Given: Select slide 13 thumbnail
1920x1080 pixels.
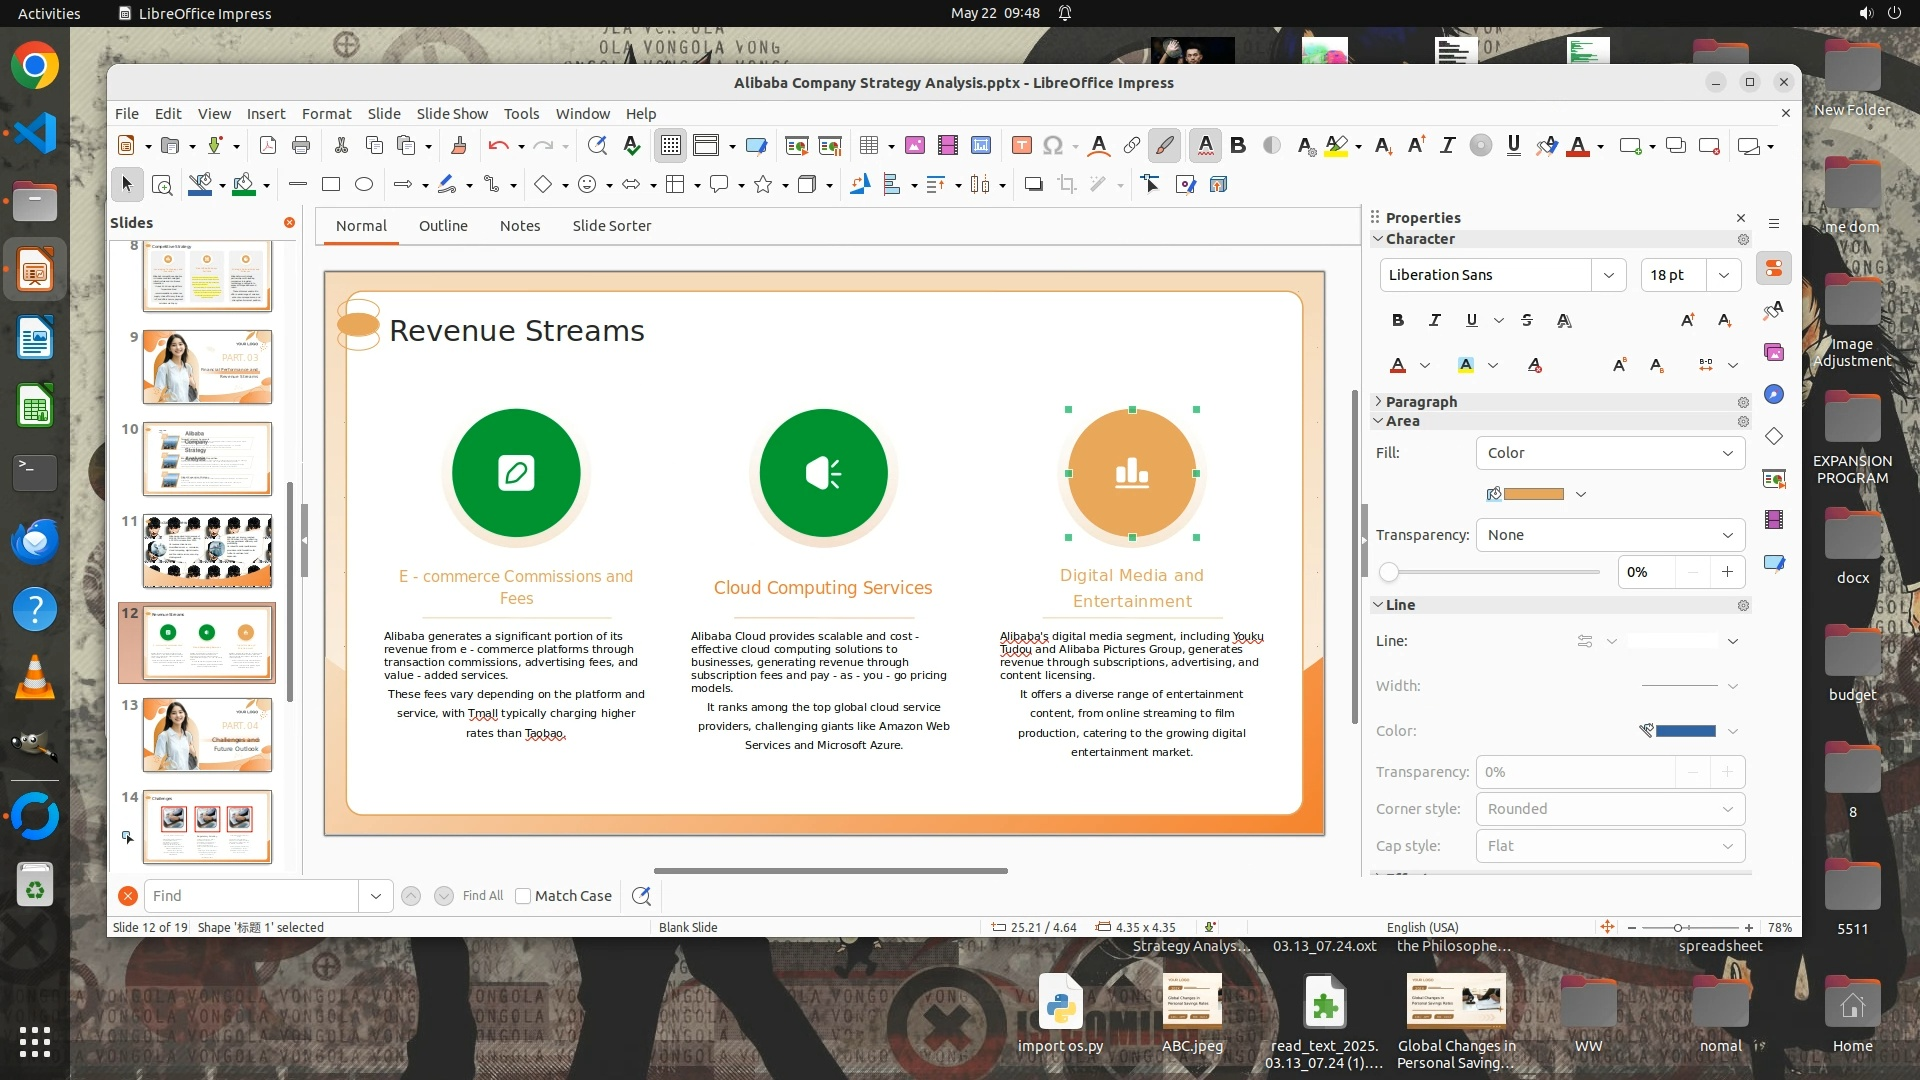Looking at the screenshot, I should click(x=207, y=735).
